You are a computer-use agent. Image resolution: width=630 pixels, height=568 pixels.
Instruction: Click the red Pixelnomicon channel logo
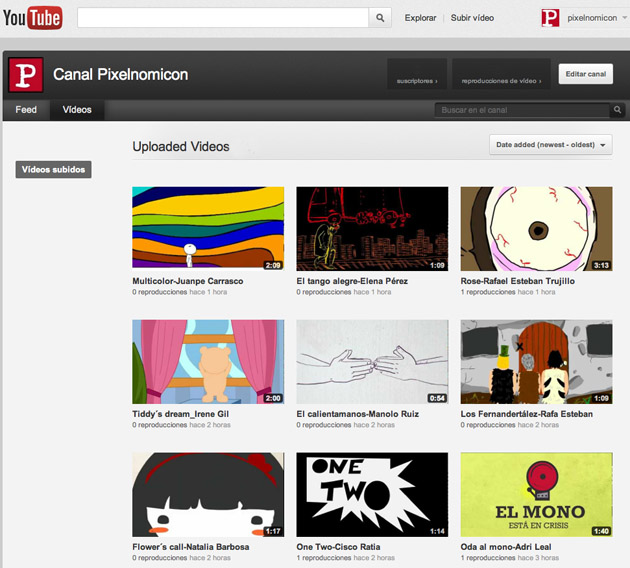(x=25, y=75)
